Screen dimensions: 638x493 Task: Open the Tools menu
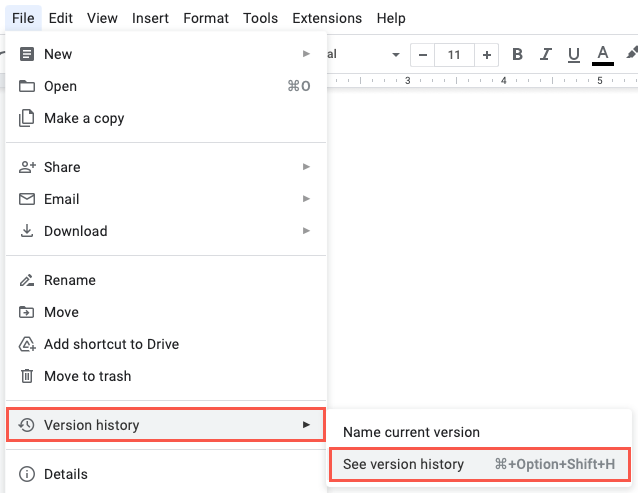tap(260, 18)
